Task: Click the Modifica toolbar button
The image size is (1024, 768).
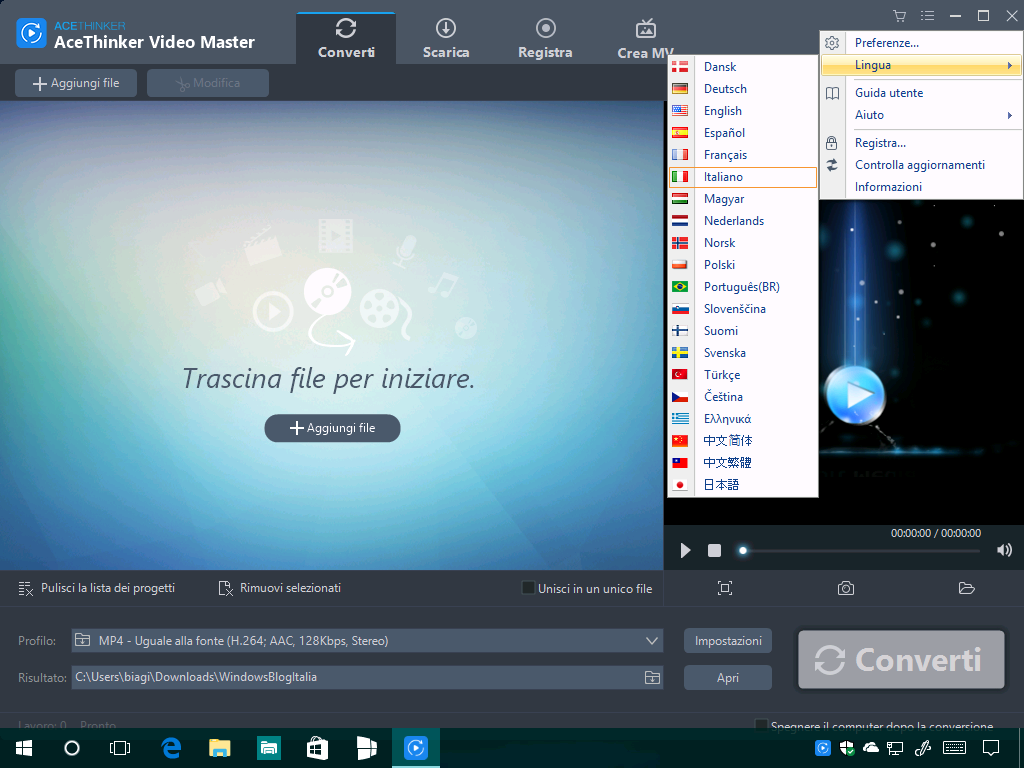Action: point(208,83)
